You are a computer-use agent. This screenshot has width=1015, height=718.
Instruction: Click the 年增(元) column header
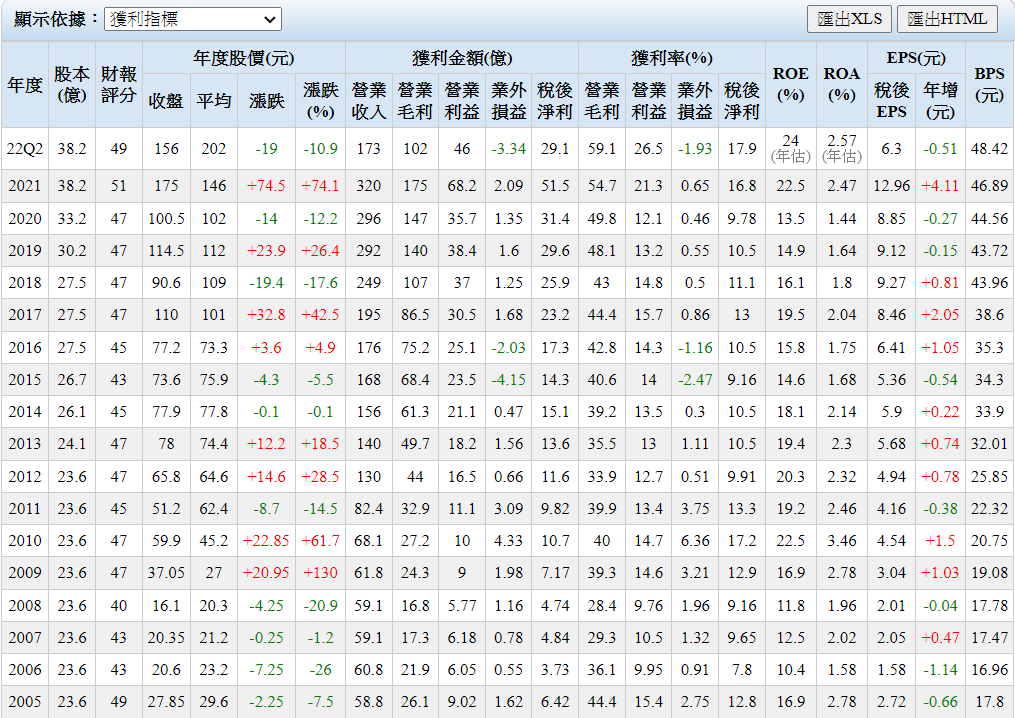click(941, 100)
